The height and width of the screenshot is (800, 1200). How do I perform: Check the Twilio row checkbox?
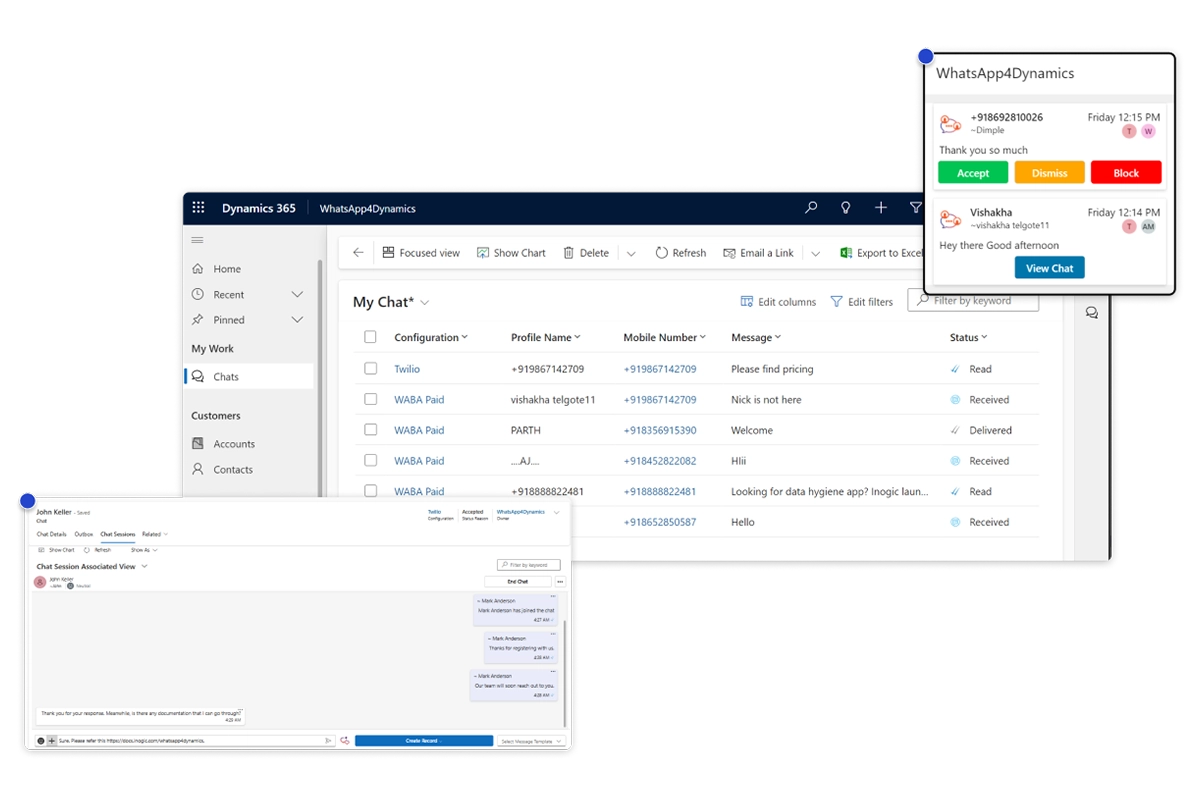371,368
